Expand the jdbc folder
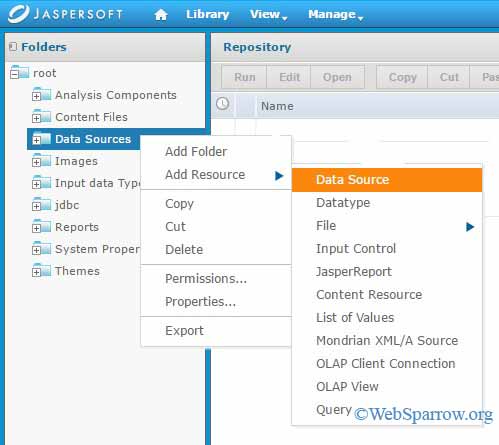The width and height of the screenshot is (499, 445). click(36, 206)
